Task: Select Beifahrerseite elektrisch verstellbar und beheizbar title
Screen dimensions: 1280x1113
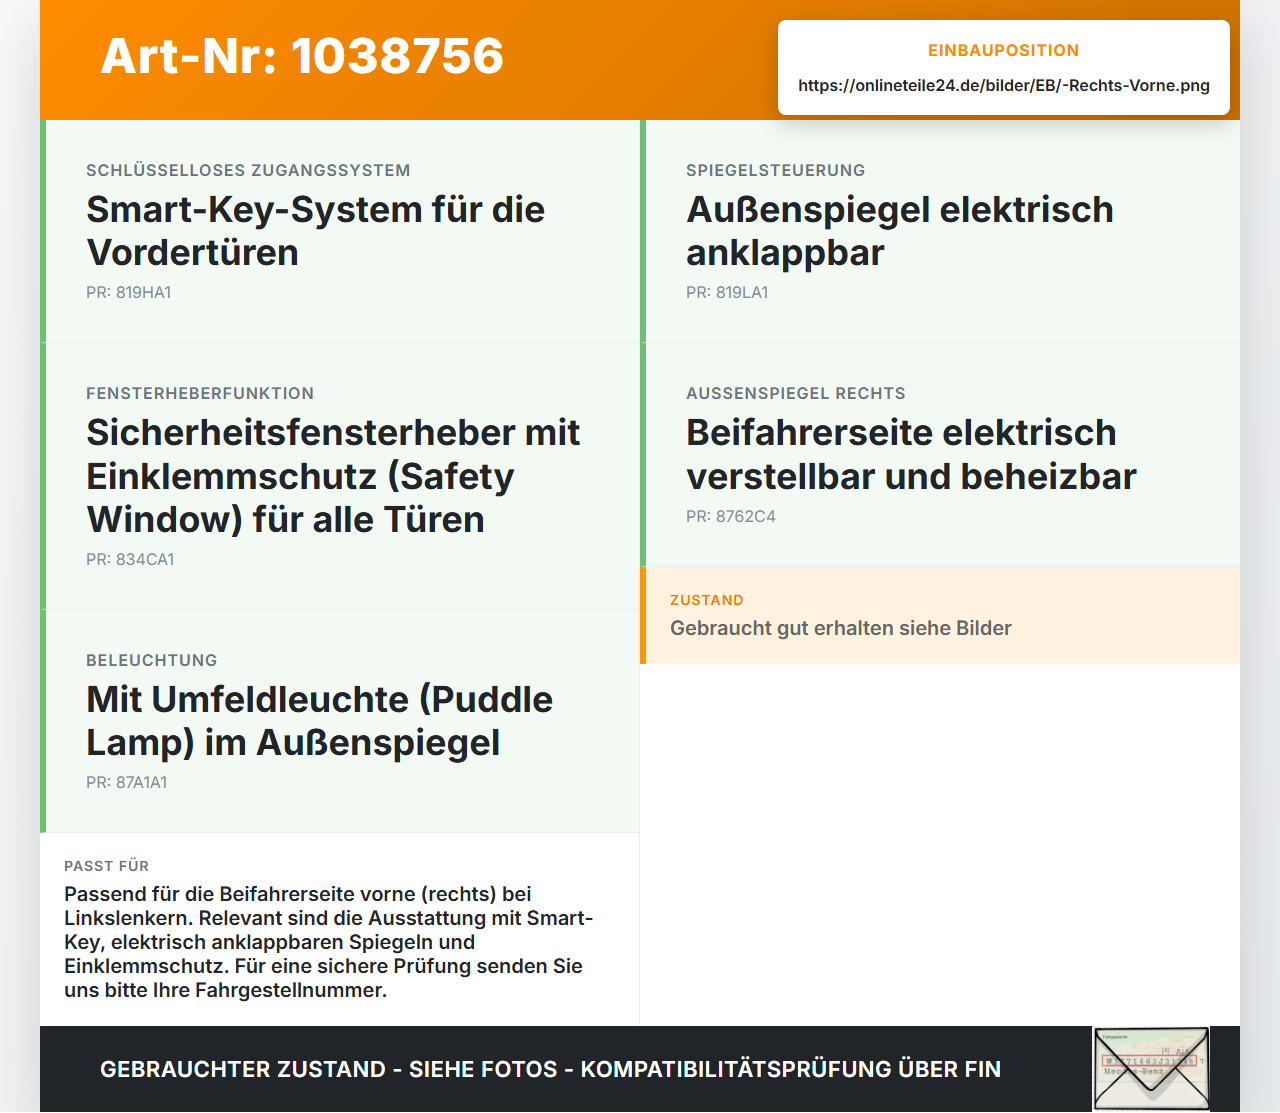Action: pos(911,454)
